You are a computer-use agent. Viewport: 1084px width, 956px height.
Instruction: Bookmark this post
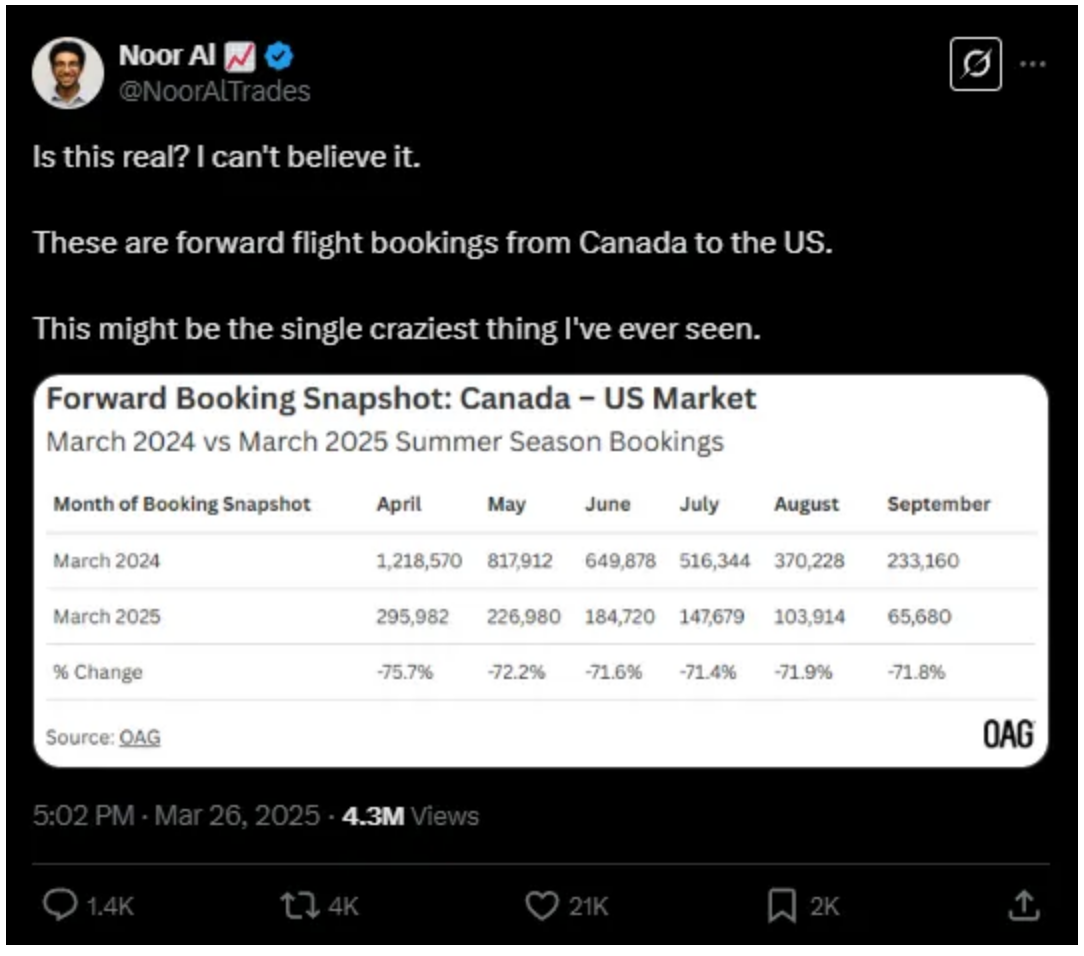click(x=781, y=906)
